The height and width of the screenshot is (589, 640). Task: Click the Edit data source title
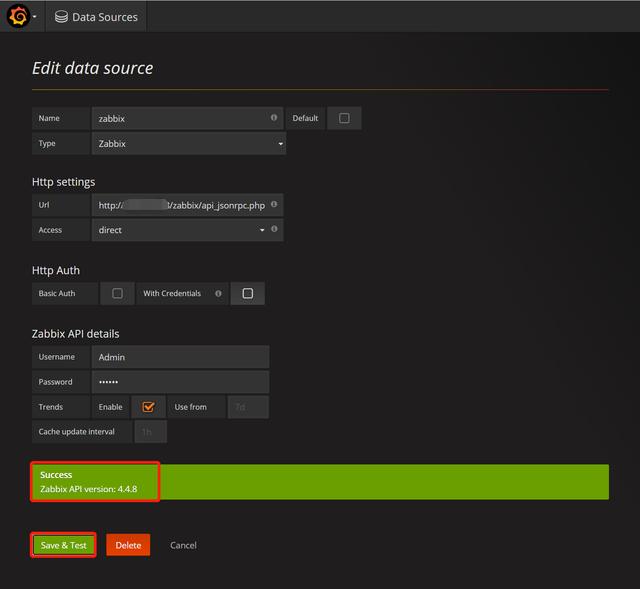(x=93, y=68)
